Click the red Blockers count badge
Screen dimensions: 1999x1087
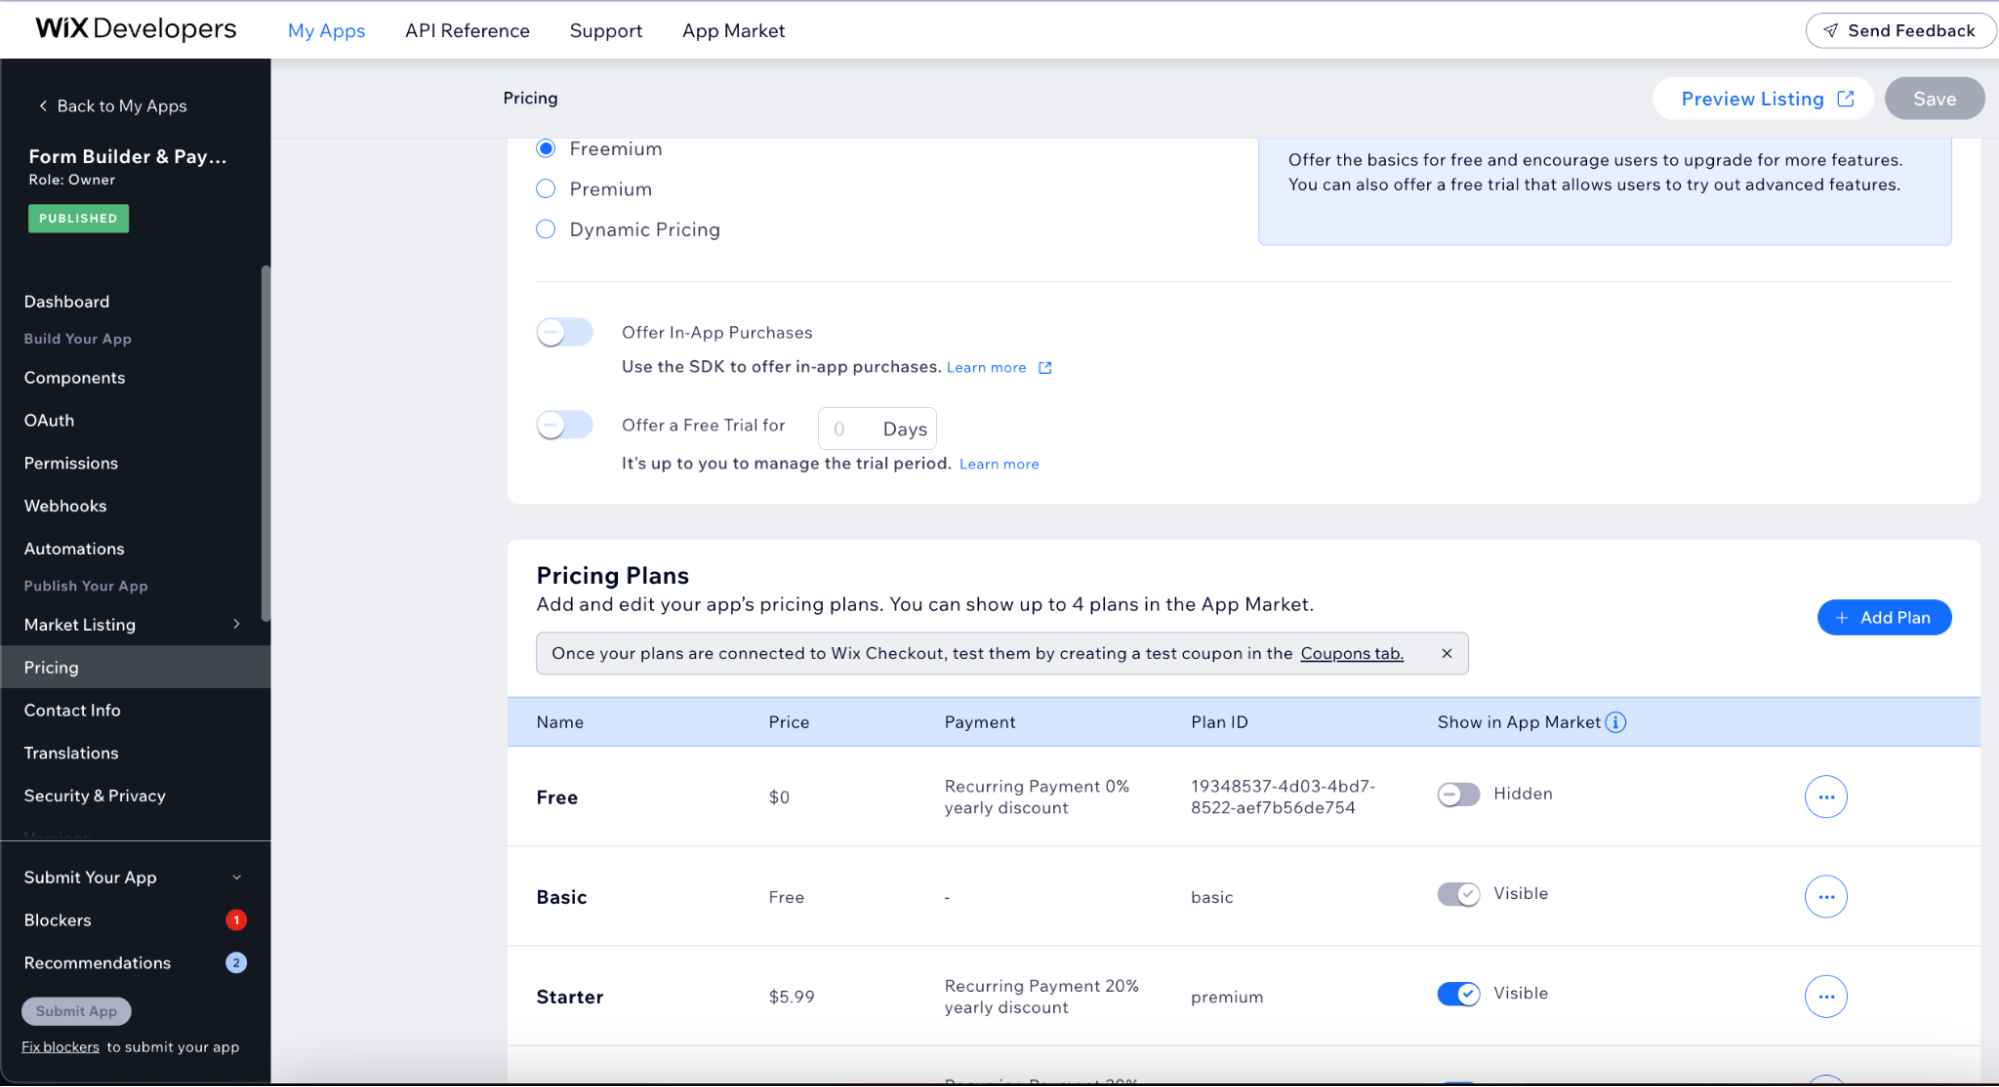(x=236, y=920)
